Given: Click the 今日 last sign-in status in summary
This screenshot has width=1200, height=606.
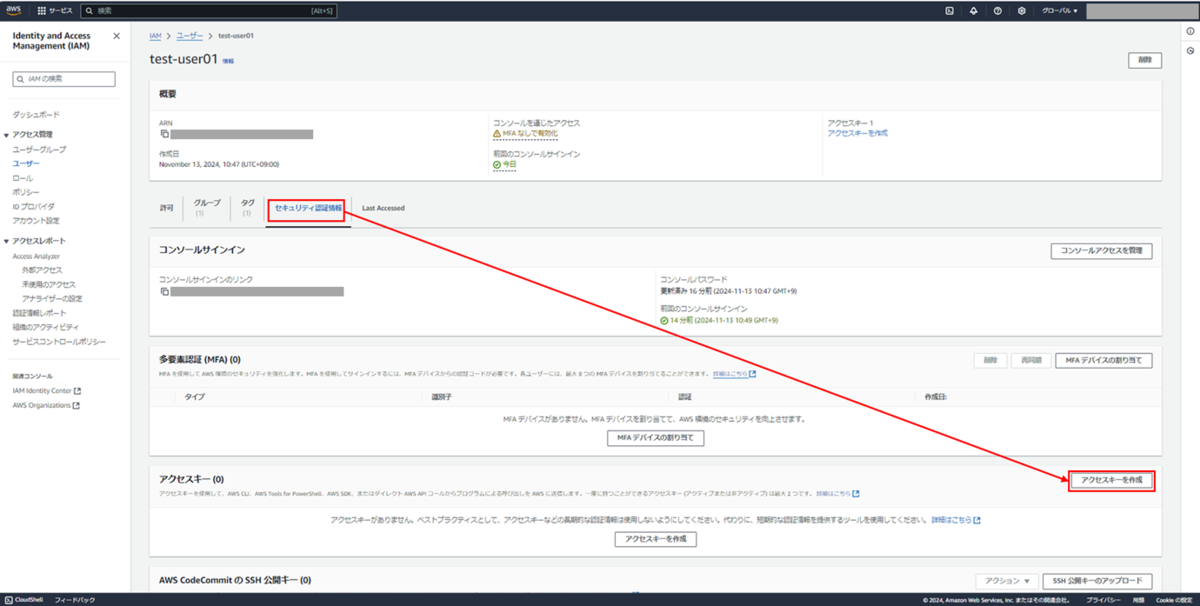Looking at the screenshot, I should (505, 164).
